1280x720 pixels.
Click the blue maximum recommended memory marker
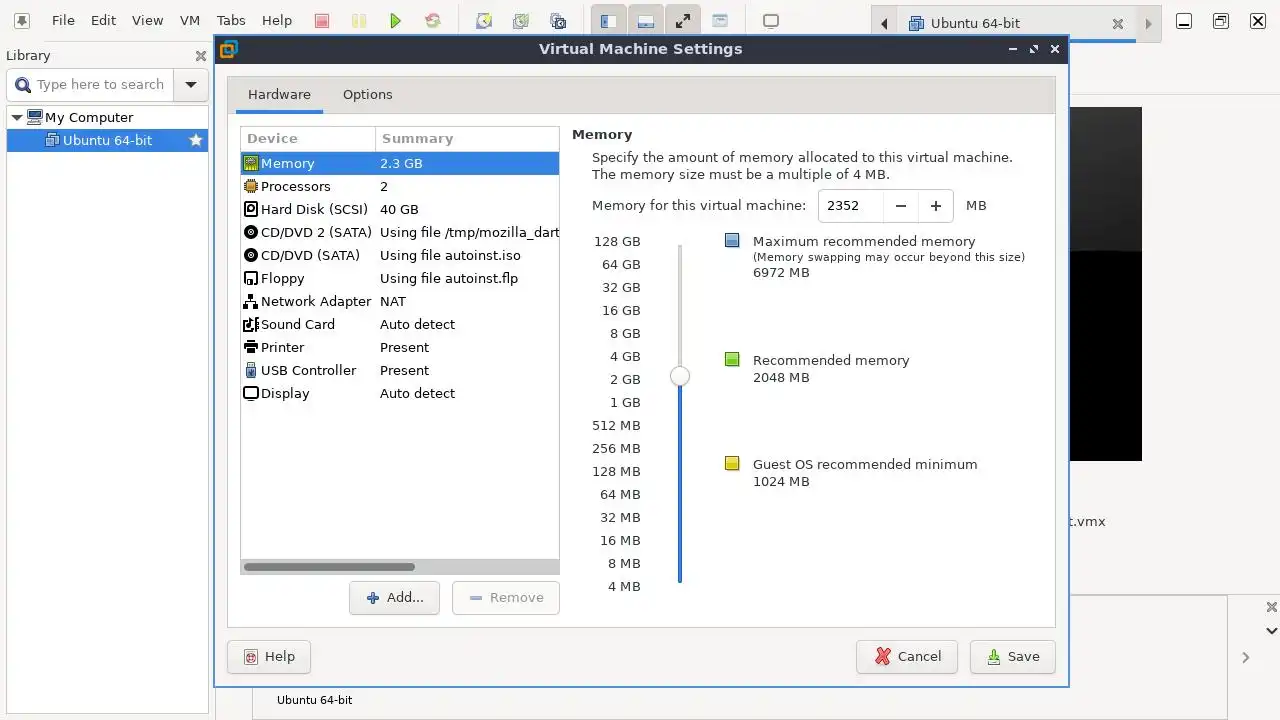tap(732, 240)
